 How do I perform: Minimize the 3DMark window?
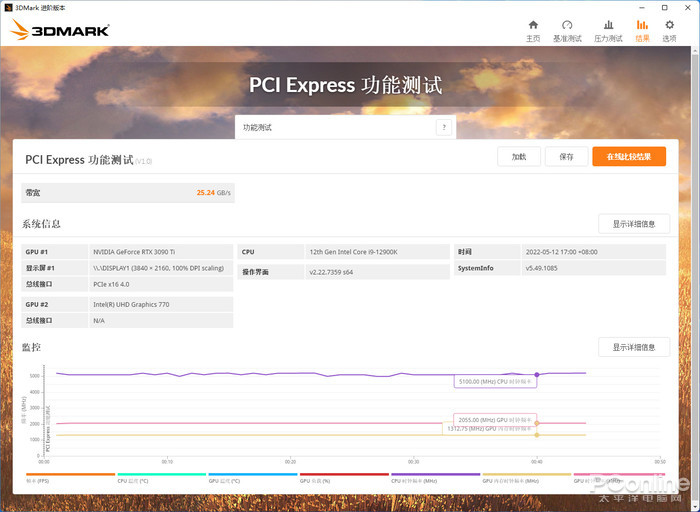click(x=642, y=8)
